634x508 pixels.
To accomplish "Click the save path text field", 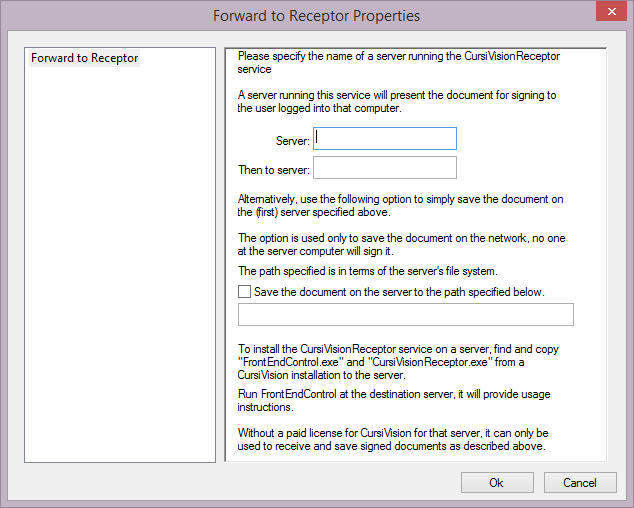I will [x=405, y=315].
